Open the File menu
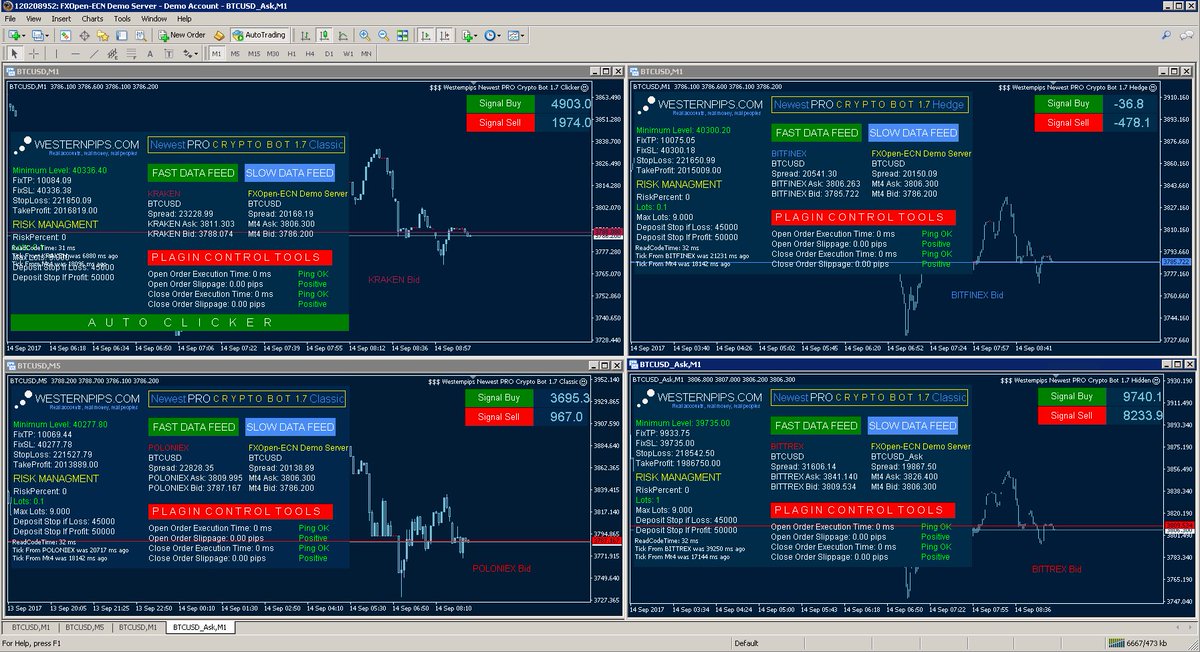Screen dimensions: 1200x652 (10, 18)
